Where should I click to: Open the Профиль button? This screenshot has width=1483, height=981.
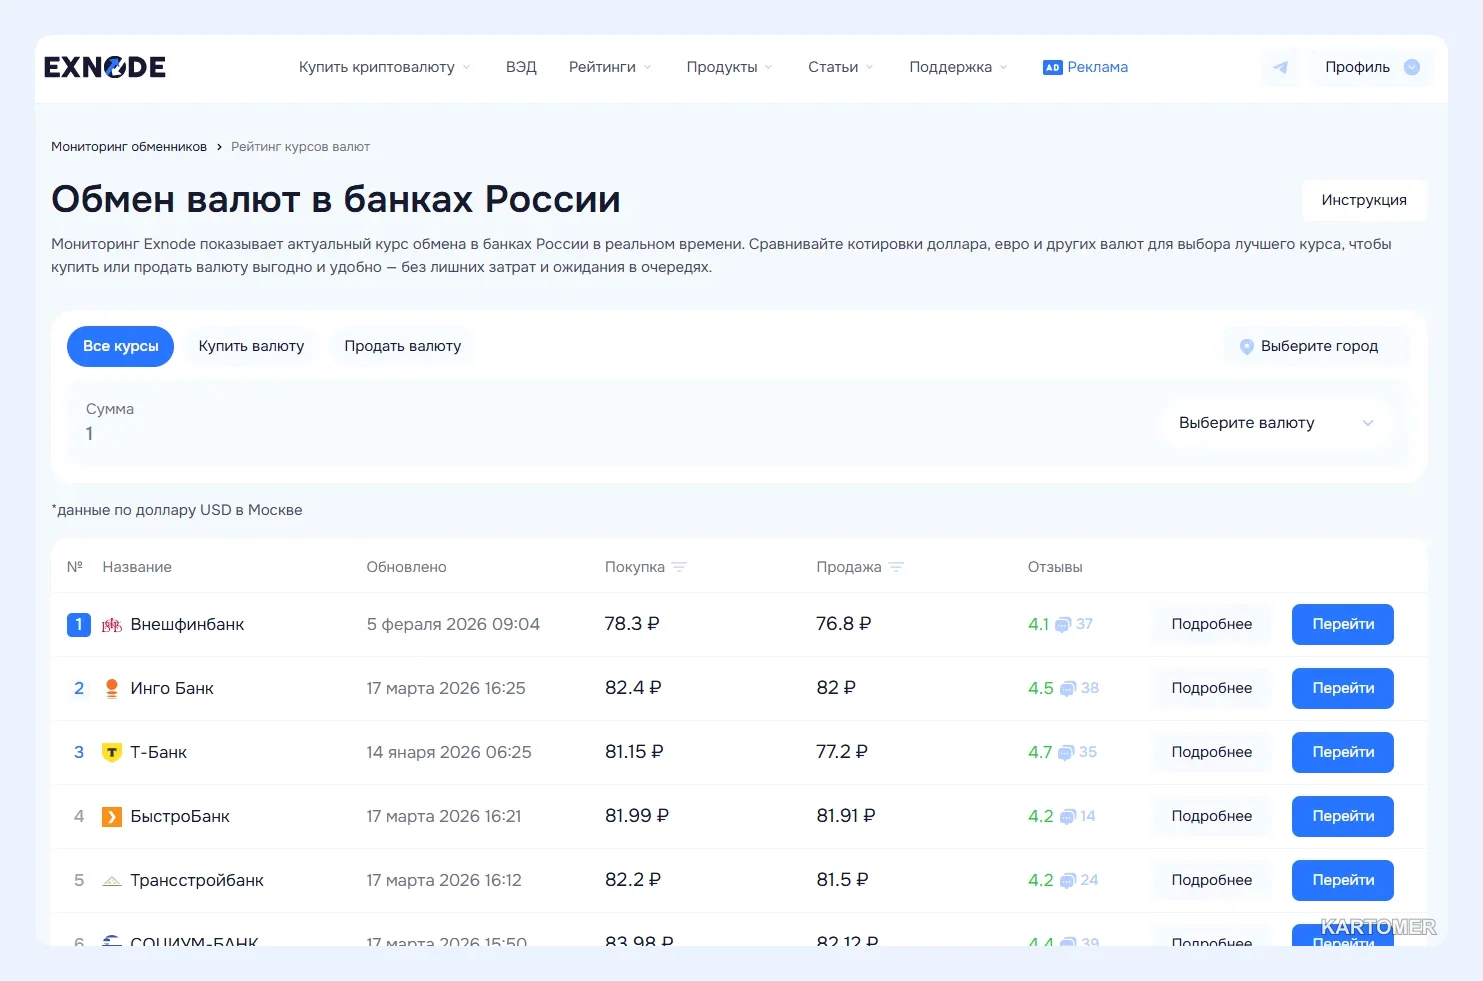[x=1371, y=67]
